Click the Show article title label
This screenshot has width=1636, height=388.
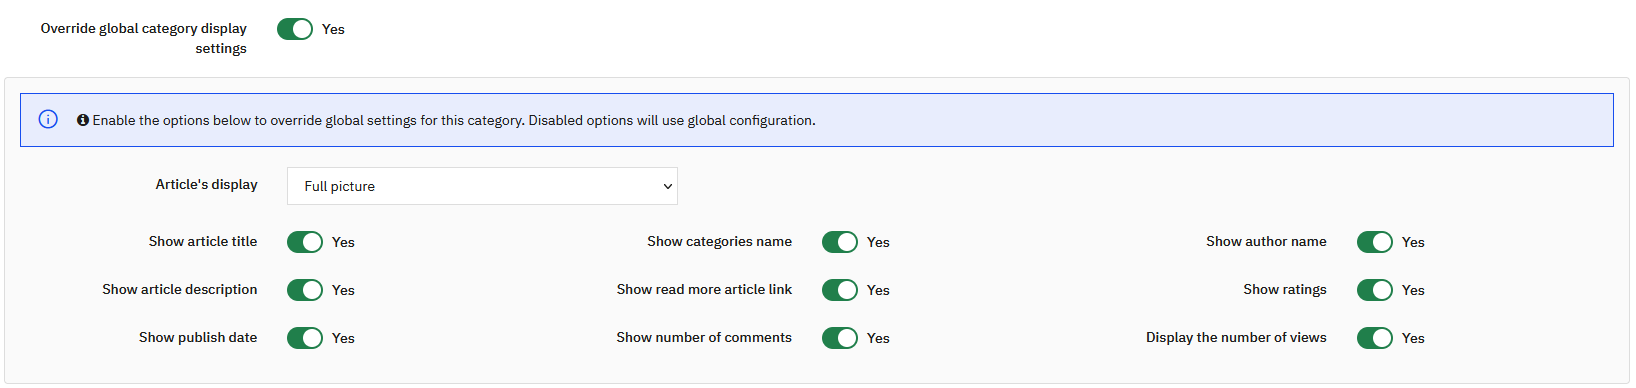[x=203, y=241]
